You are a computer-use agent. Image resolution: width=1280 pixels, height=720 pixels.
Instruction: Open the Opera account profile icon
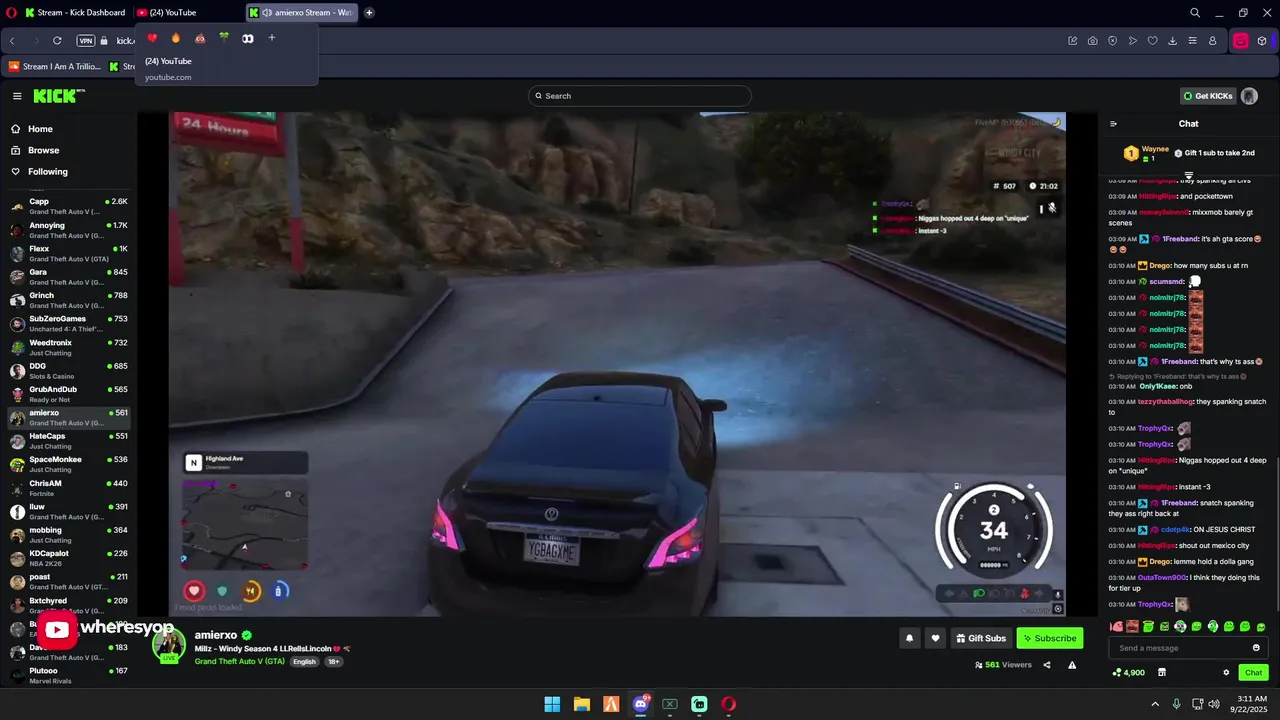pyautogui.click(x=1212, y=41)
